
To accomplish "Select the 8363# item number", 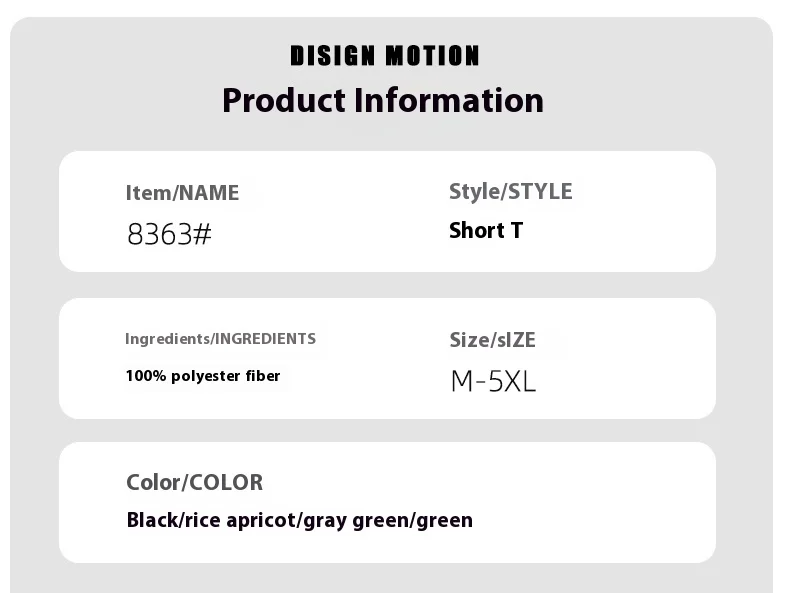I will coord(169,235).
